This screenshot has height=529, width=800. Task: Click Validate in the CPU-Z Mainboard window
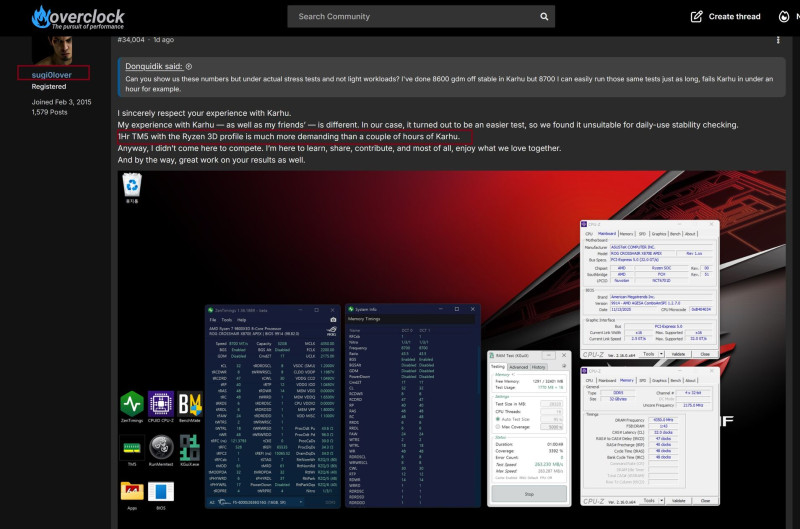[x=678, y=354]
